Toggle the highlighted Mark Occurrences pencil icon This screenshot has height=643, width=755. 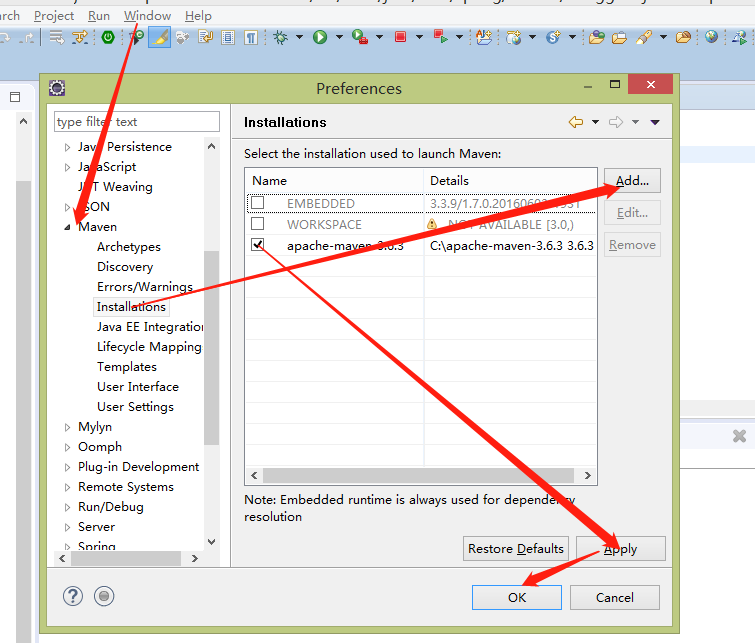(159, 37)
